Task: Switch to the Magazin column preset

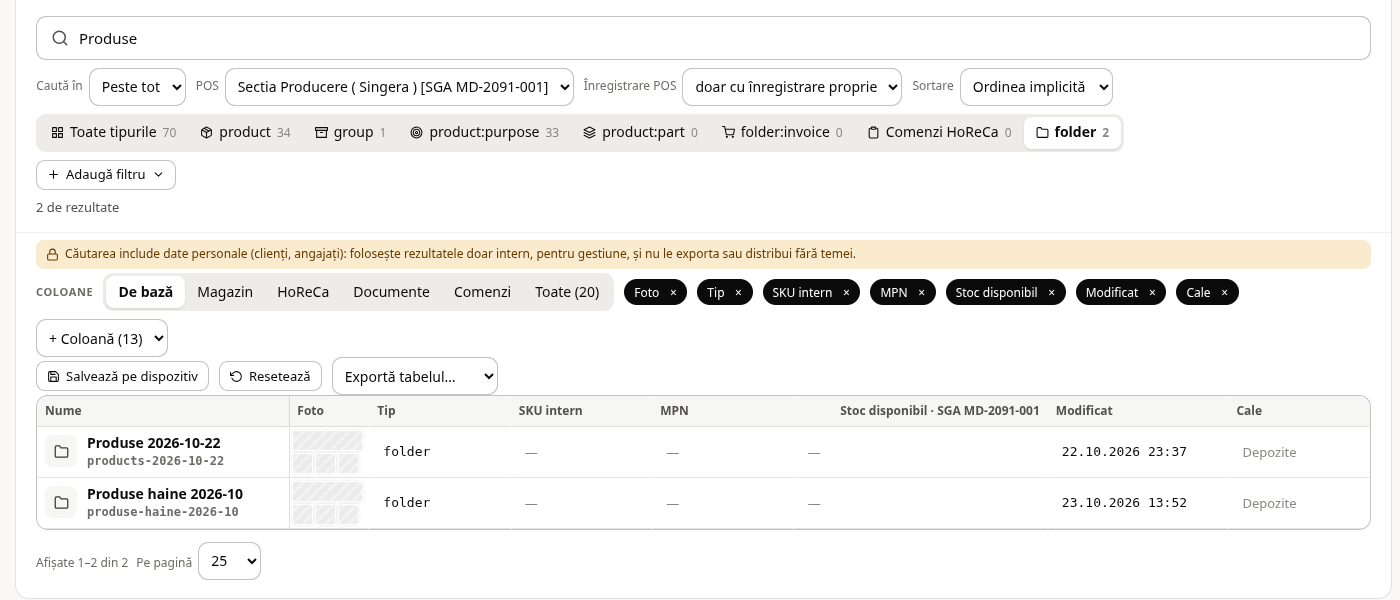Action: pyautogui.click(x=225, y=292)
